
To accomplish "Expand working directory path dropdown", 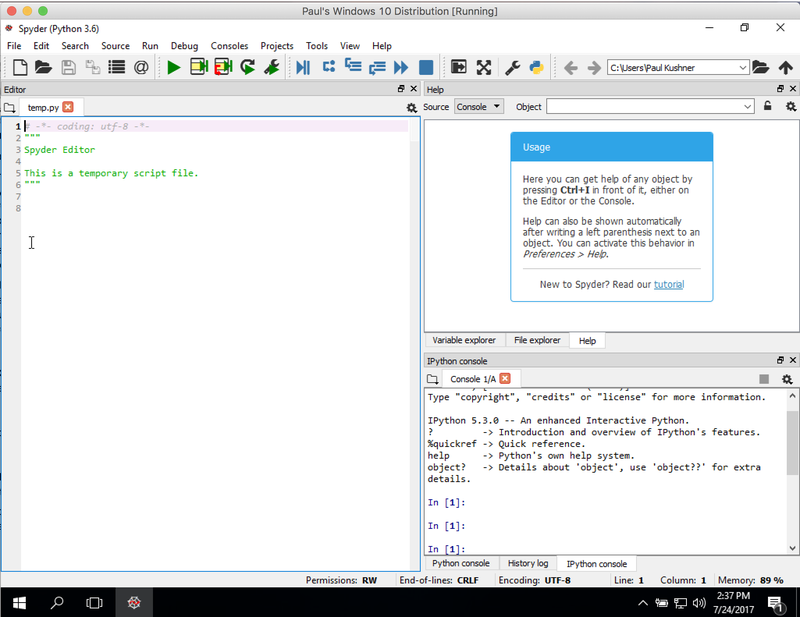I will point(743,67).
